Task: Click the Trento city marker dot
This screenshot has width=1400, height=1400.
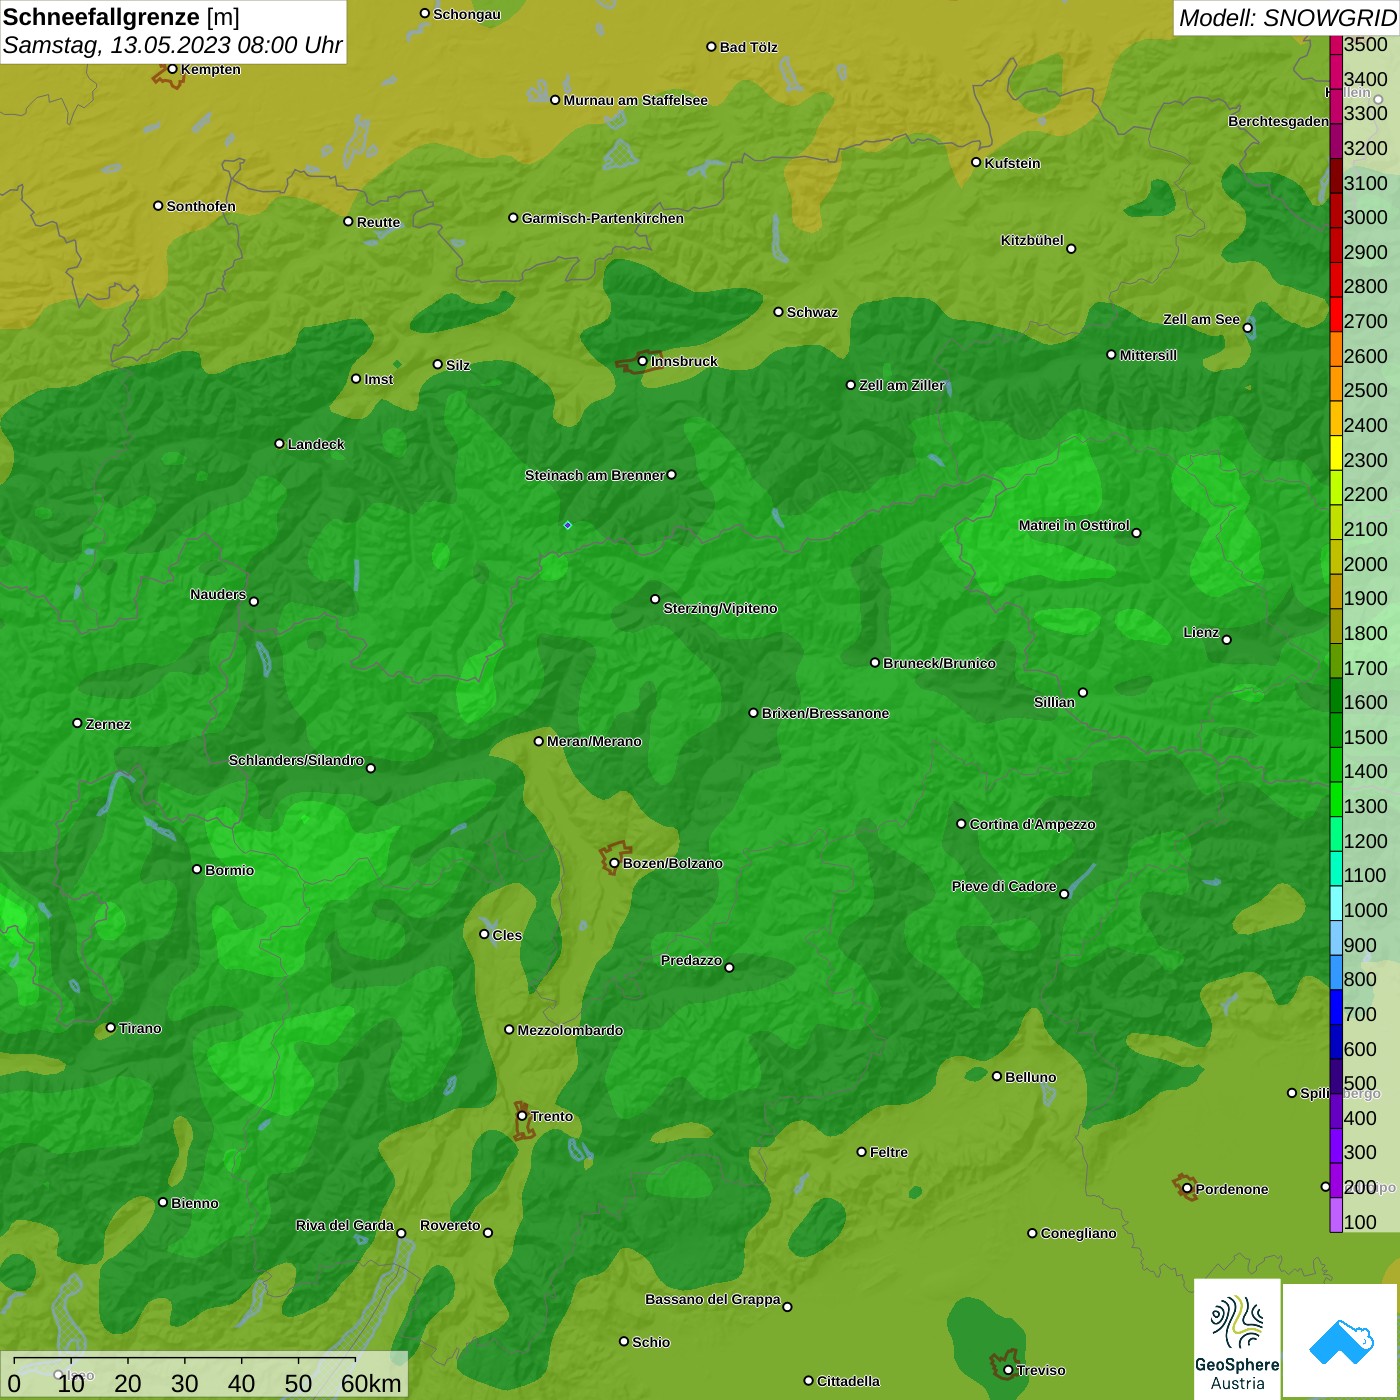Action: coord(522,1116)
